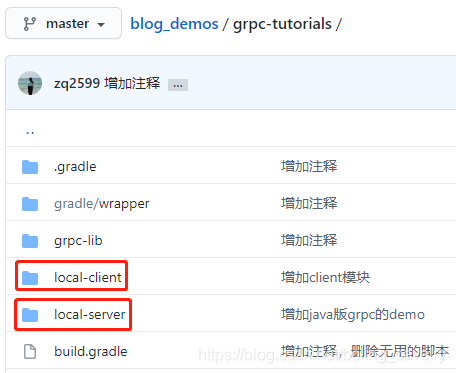
Task: Expand commit details with the ellipsis button
Action: point(178,85)
